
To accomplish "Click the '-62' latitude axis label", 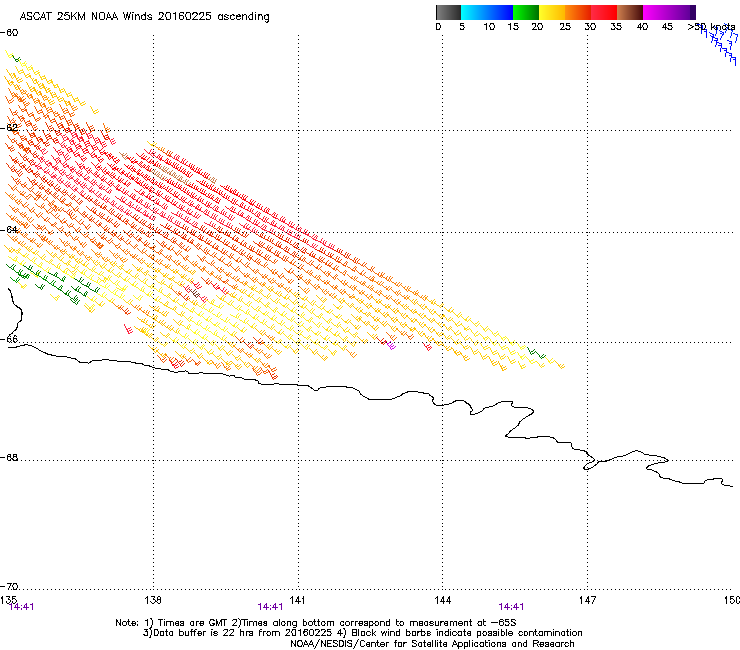I will click(9, 127).
